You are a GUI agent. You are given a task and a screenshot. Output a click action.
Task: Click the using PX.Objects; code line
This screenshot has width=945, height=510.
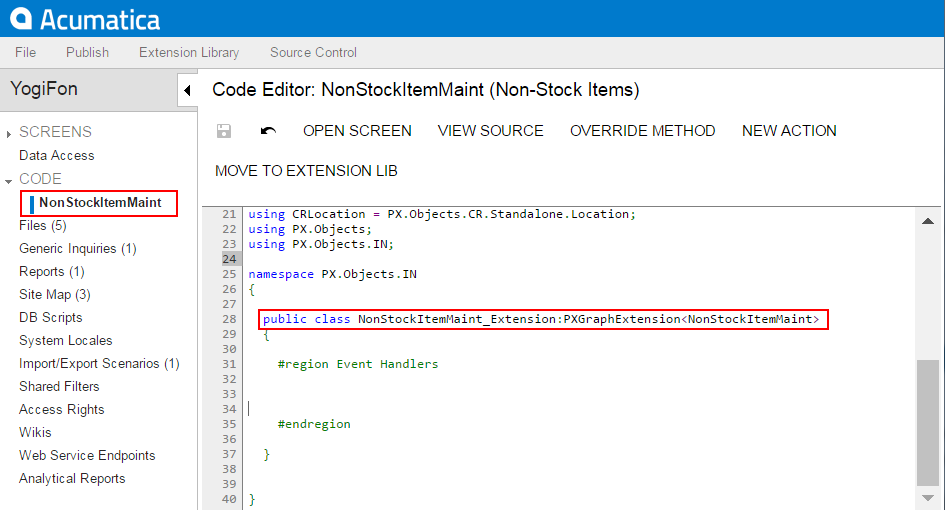pos(310,229)
